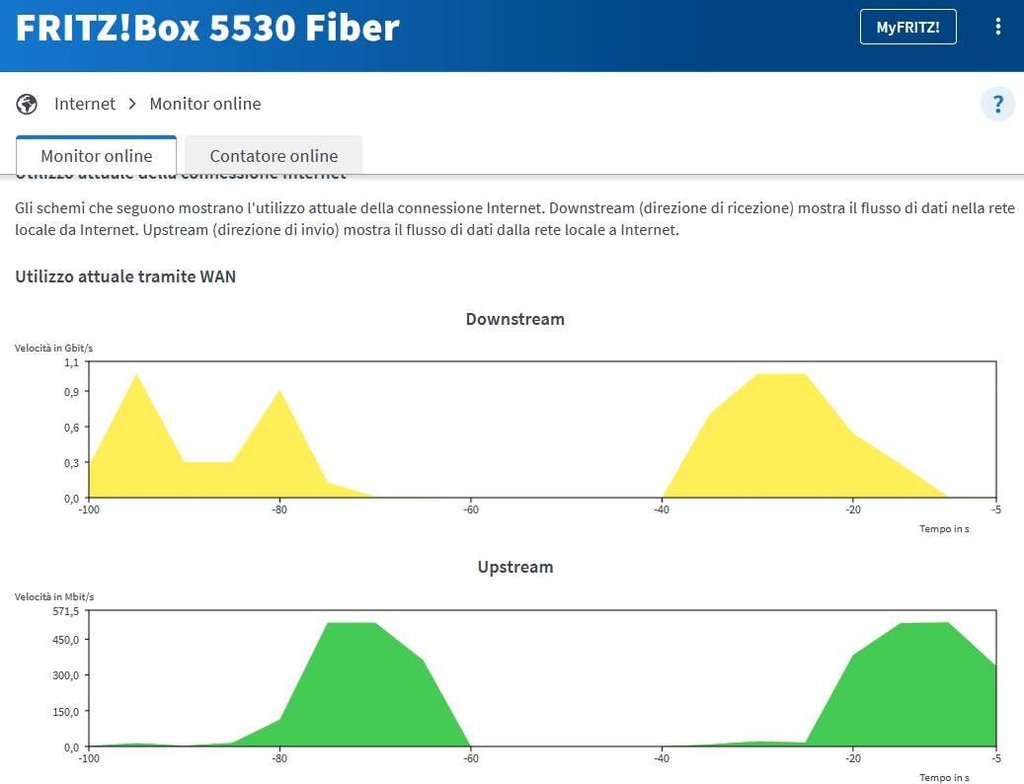Click the Utilizzo attuale tramite WAN heading
The width and height of the screenshot is (1024, 784).
125,276
